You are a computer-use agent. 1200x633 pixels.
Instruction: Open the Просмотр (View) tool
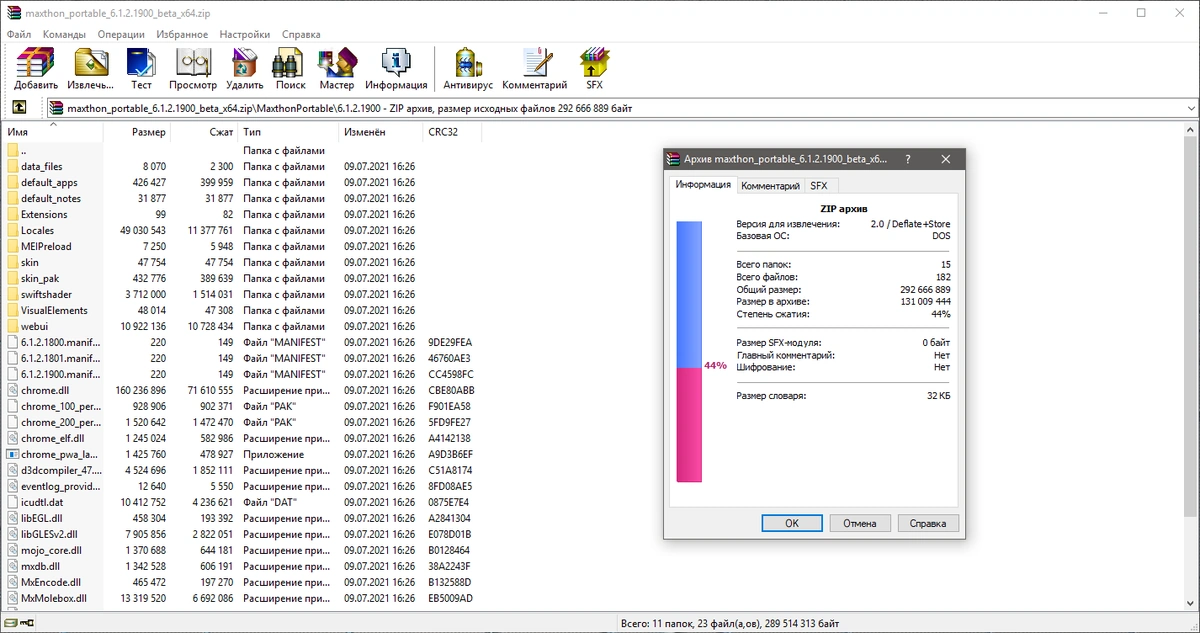click(x=192, y=62)
